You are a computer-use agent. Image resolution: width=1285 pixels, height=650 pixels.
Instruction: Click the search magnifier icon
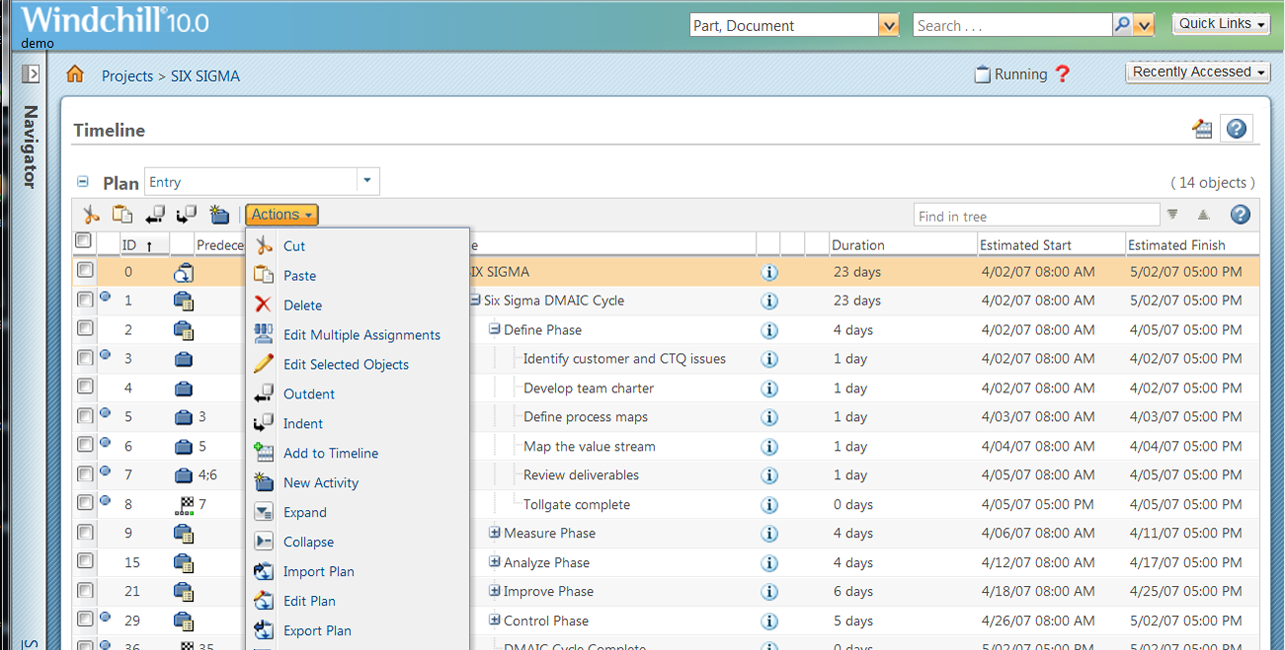tap(1122, 25)
